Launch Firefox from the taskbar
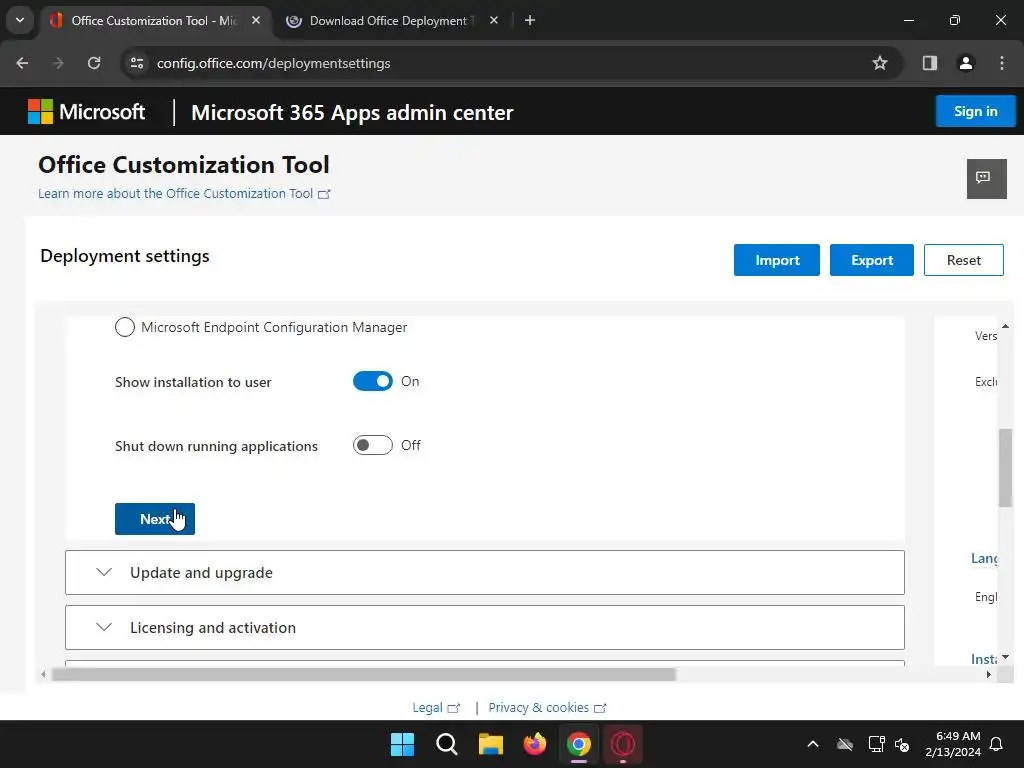 [535, 744]
